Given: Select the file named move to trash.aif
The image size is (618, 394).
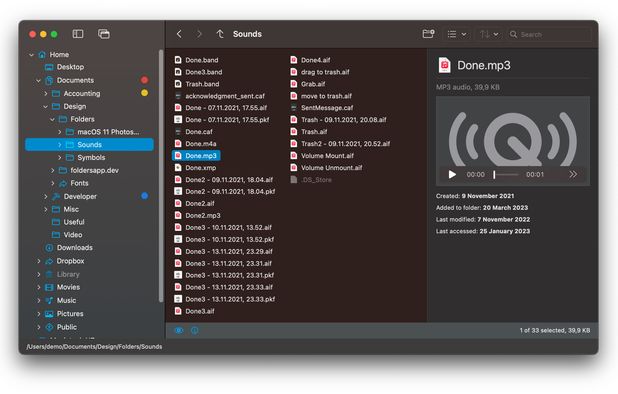Looking at the screenshot, I should pos(326,96).
